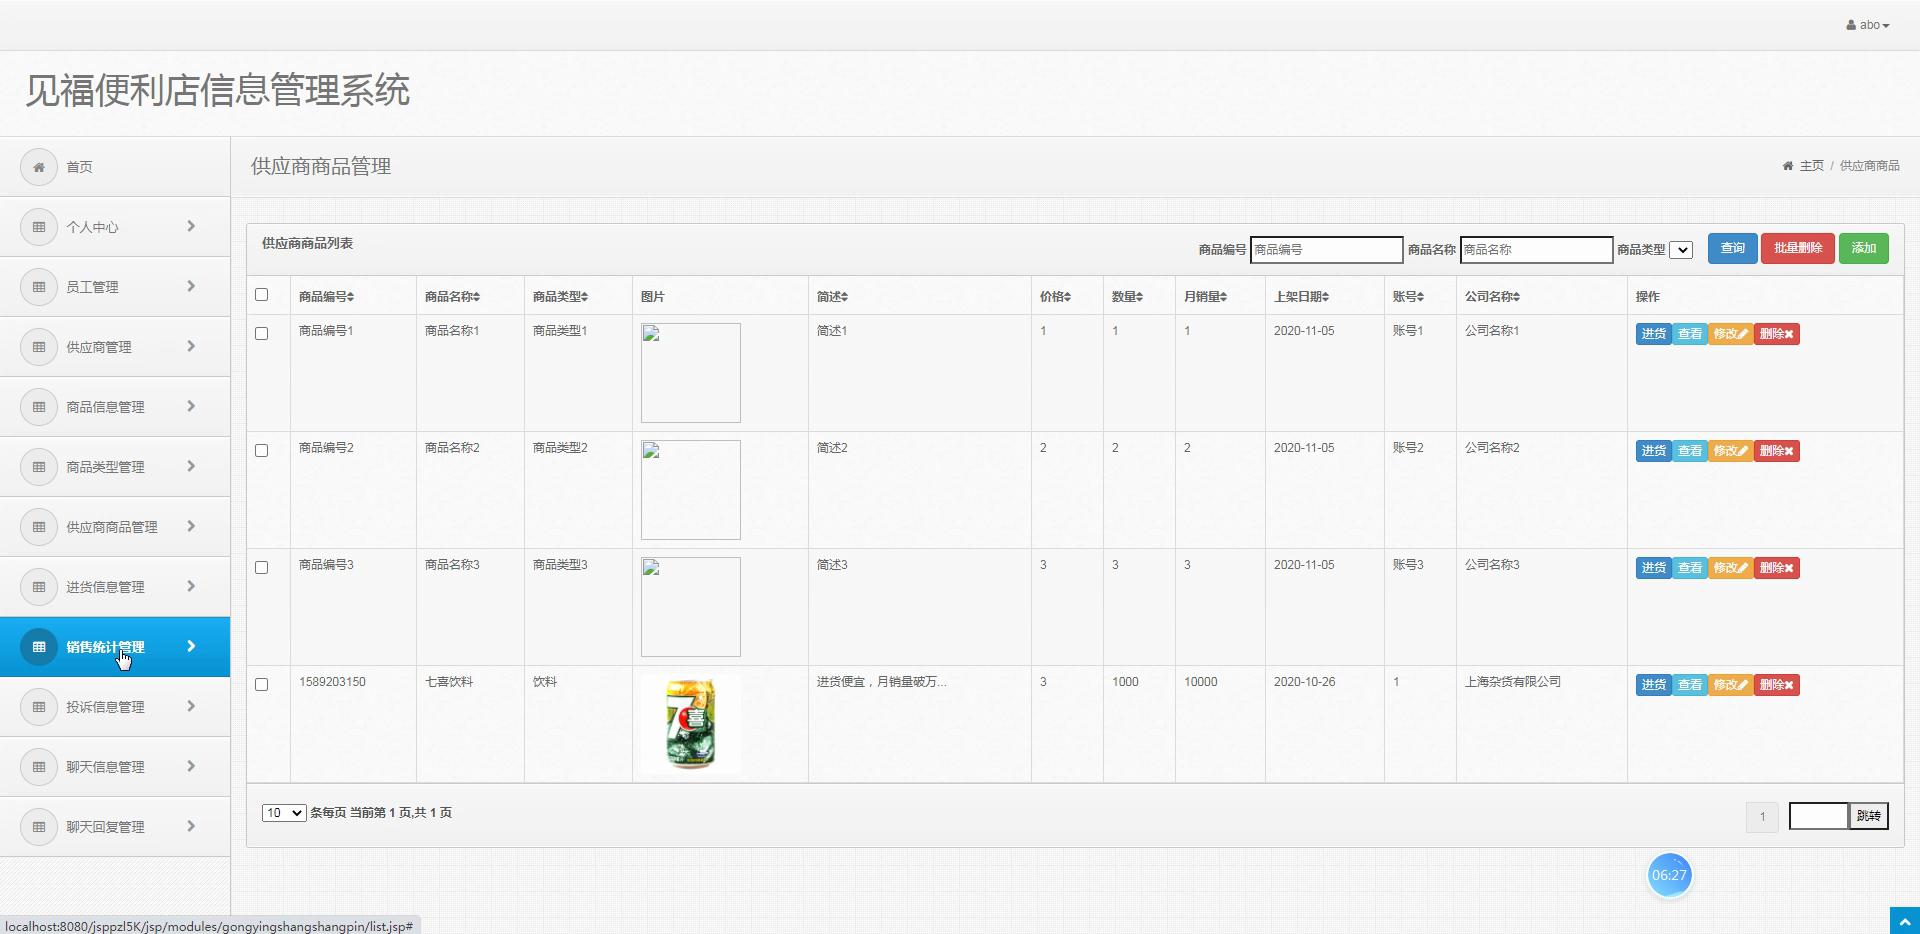Click the home icon beside 首页
Image resolution: width=1920 pixels, height=934 pixels.
click(39, 167)
